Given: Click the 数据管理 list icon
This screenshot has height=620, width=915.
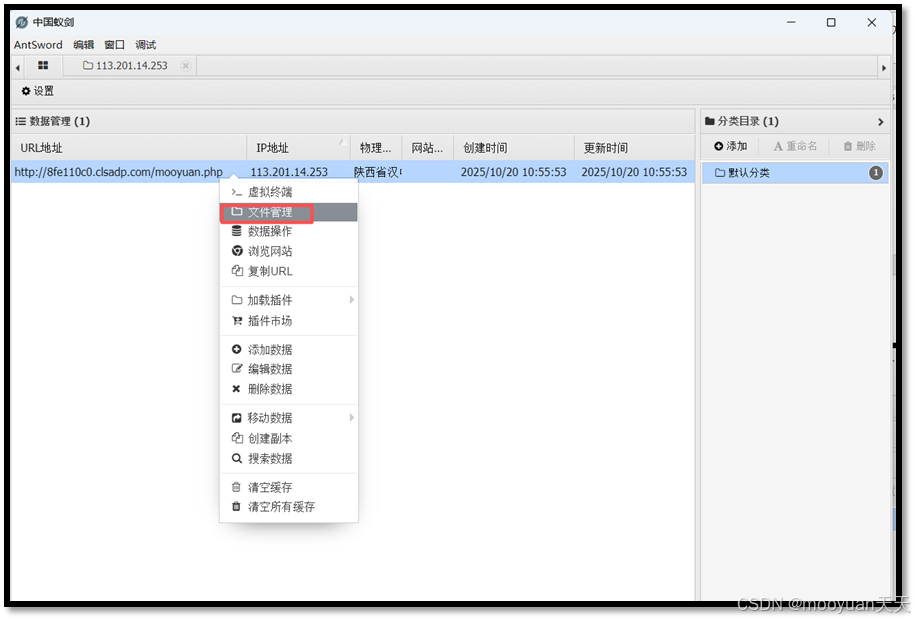Looking at the screenshot, I should (20, 121).
